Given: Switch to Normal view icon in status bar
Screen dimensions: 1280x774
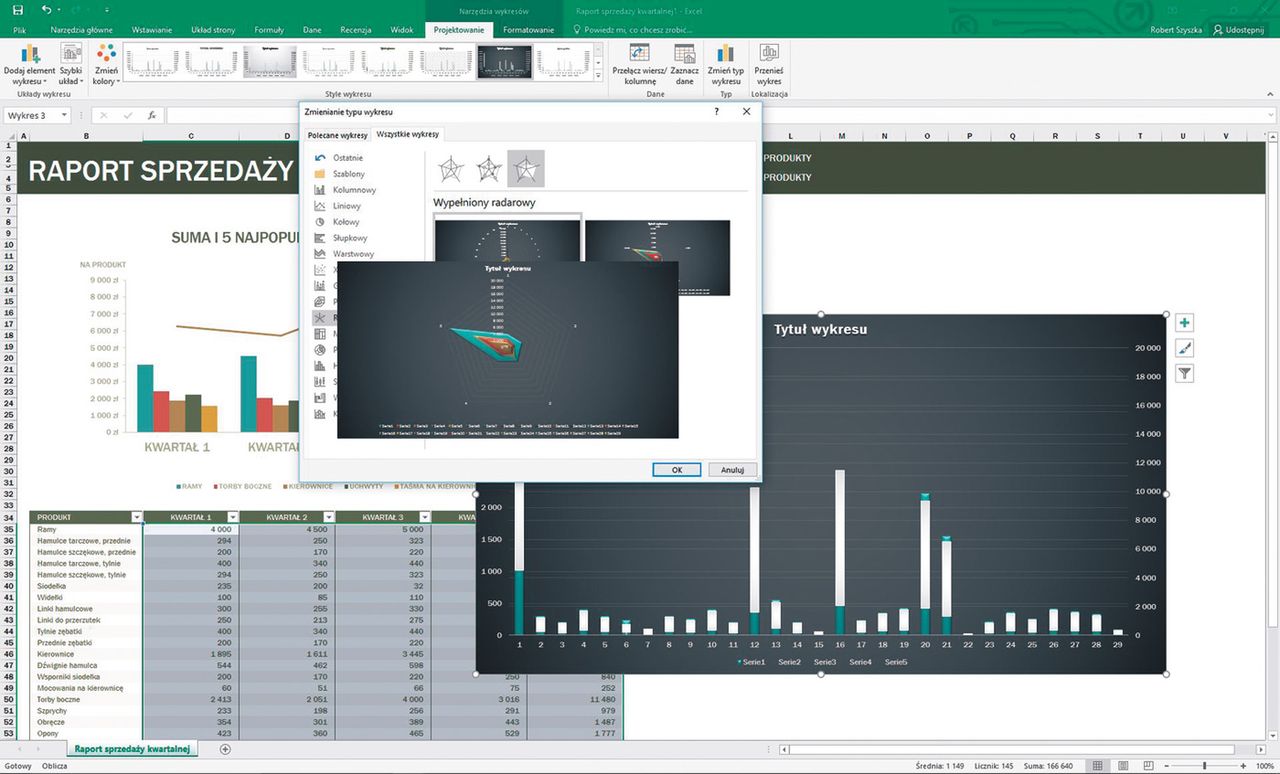Looking at the screenshot, I should pos(1097,766).
